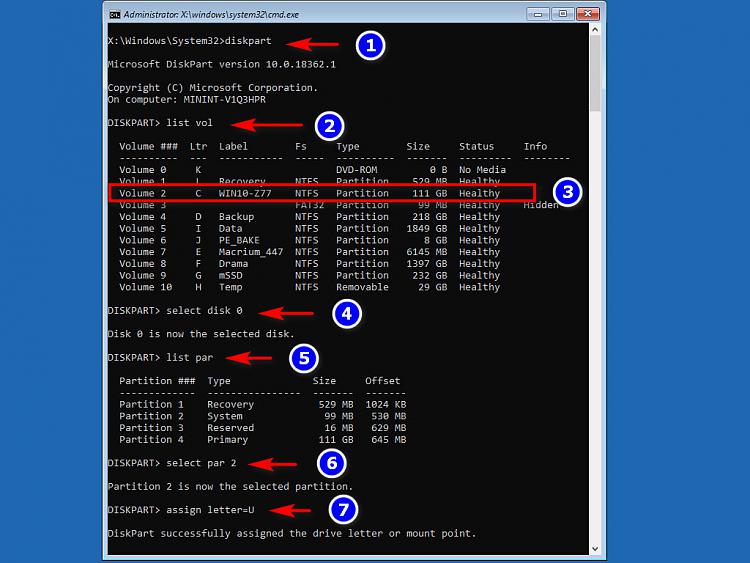Click the 'Partition 3' Reserved row
The image size is (750, 563).
tap(263, 428)
